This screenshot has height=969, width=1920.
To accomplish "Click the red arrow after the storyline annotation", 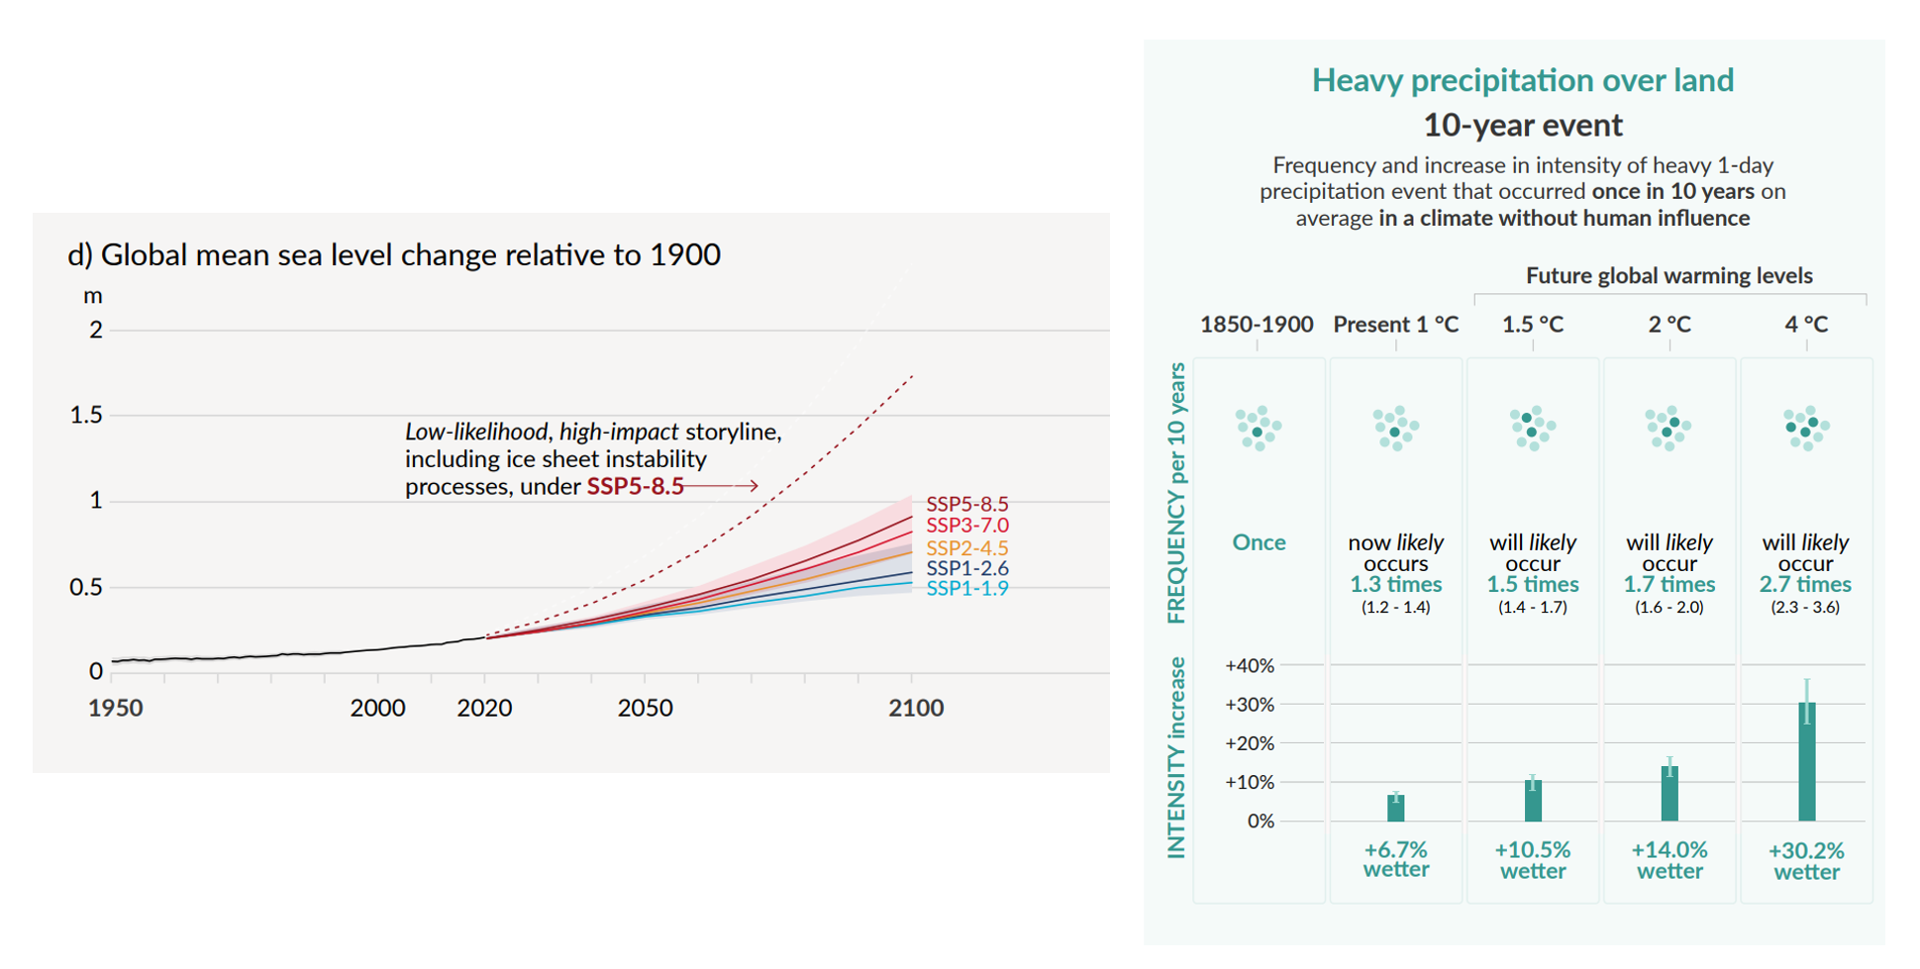I will 722,486.
